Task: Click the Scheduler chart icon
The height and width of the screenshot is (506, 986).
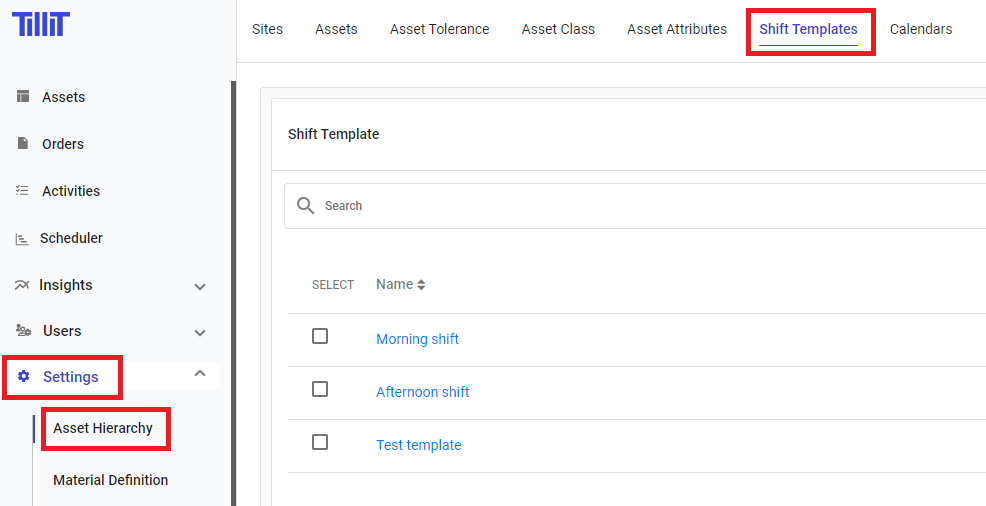Action: (22, 239)
